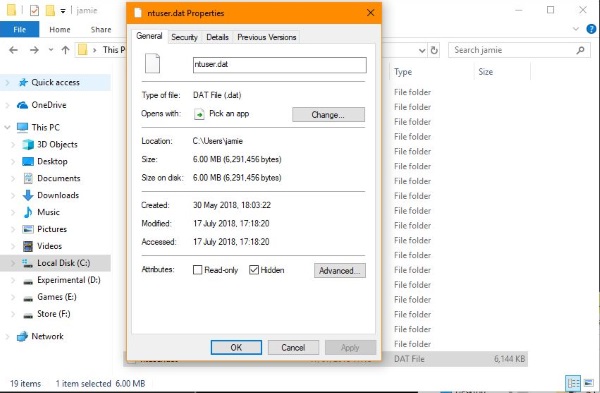
Task: Select This PC in the navigation pane
Action: pos(46,127)
